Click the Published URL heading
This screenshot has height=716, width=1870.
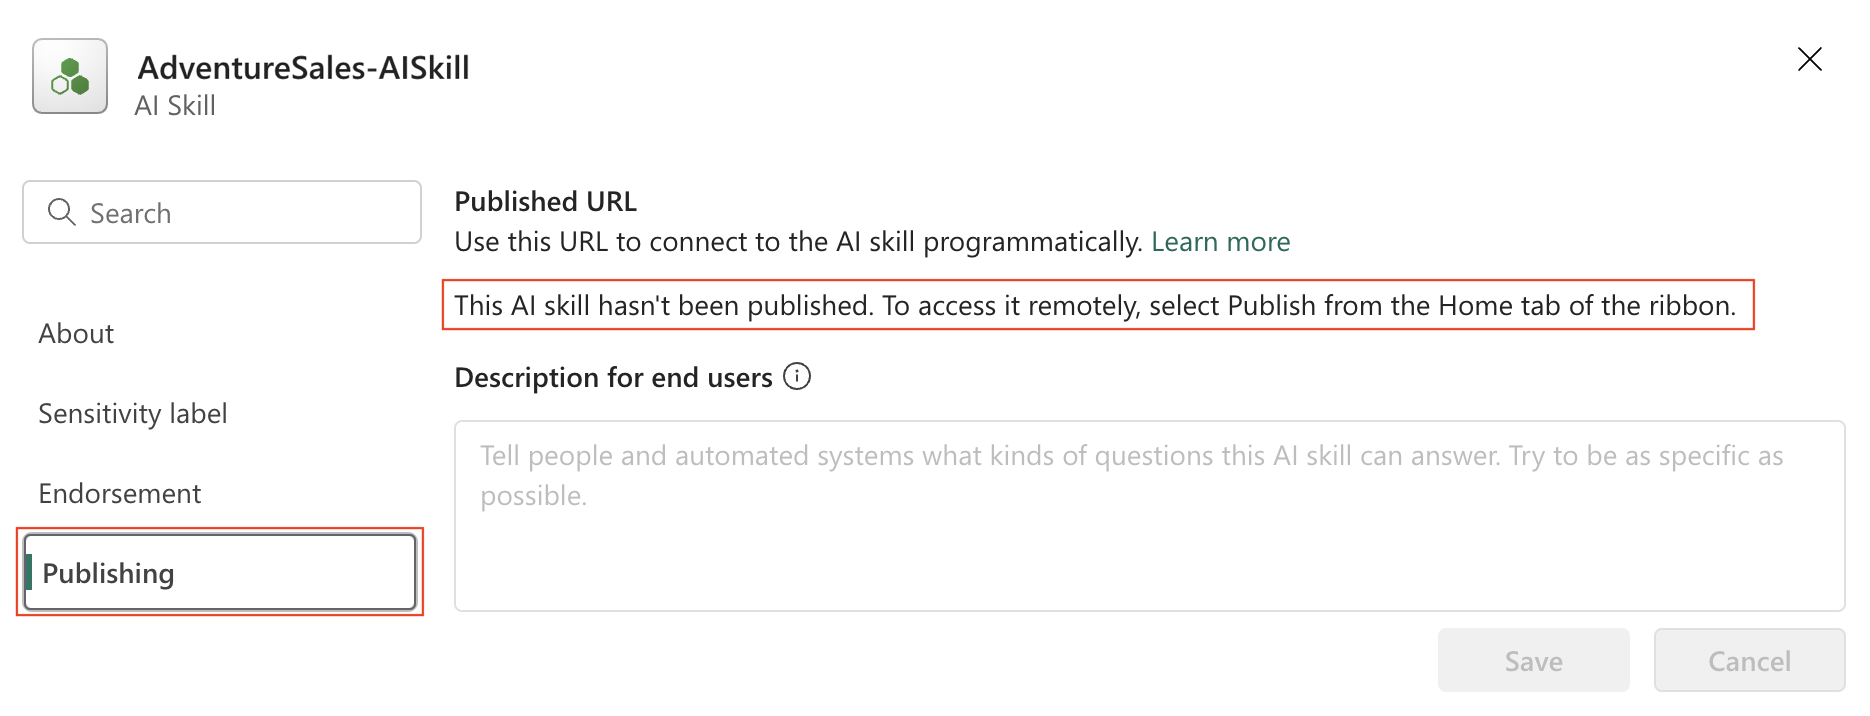pyautogui.click(x=545, y=201)
